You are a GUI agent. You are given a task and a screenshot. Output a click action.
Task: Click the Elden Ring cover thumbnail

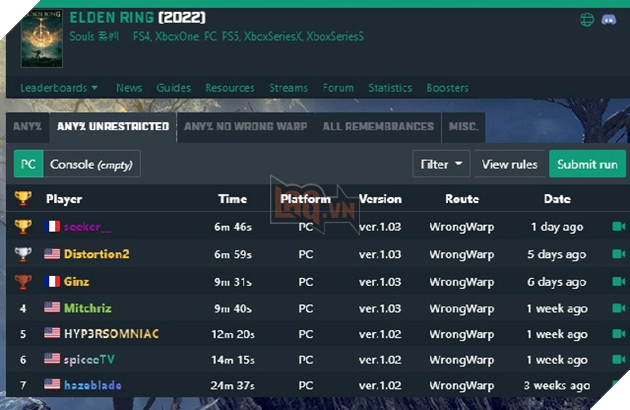point(41,37)
